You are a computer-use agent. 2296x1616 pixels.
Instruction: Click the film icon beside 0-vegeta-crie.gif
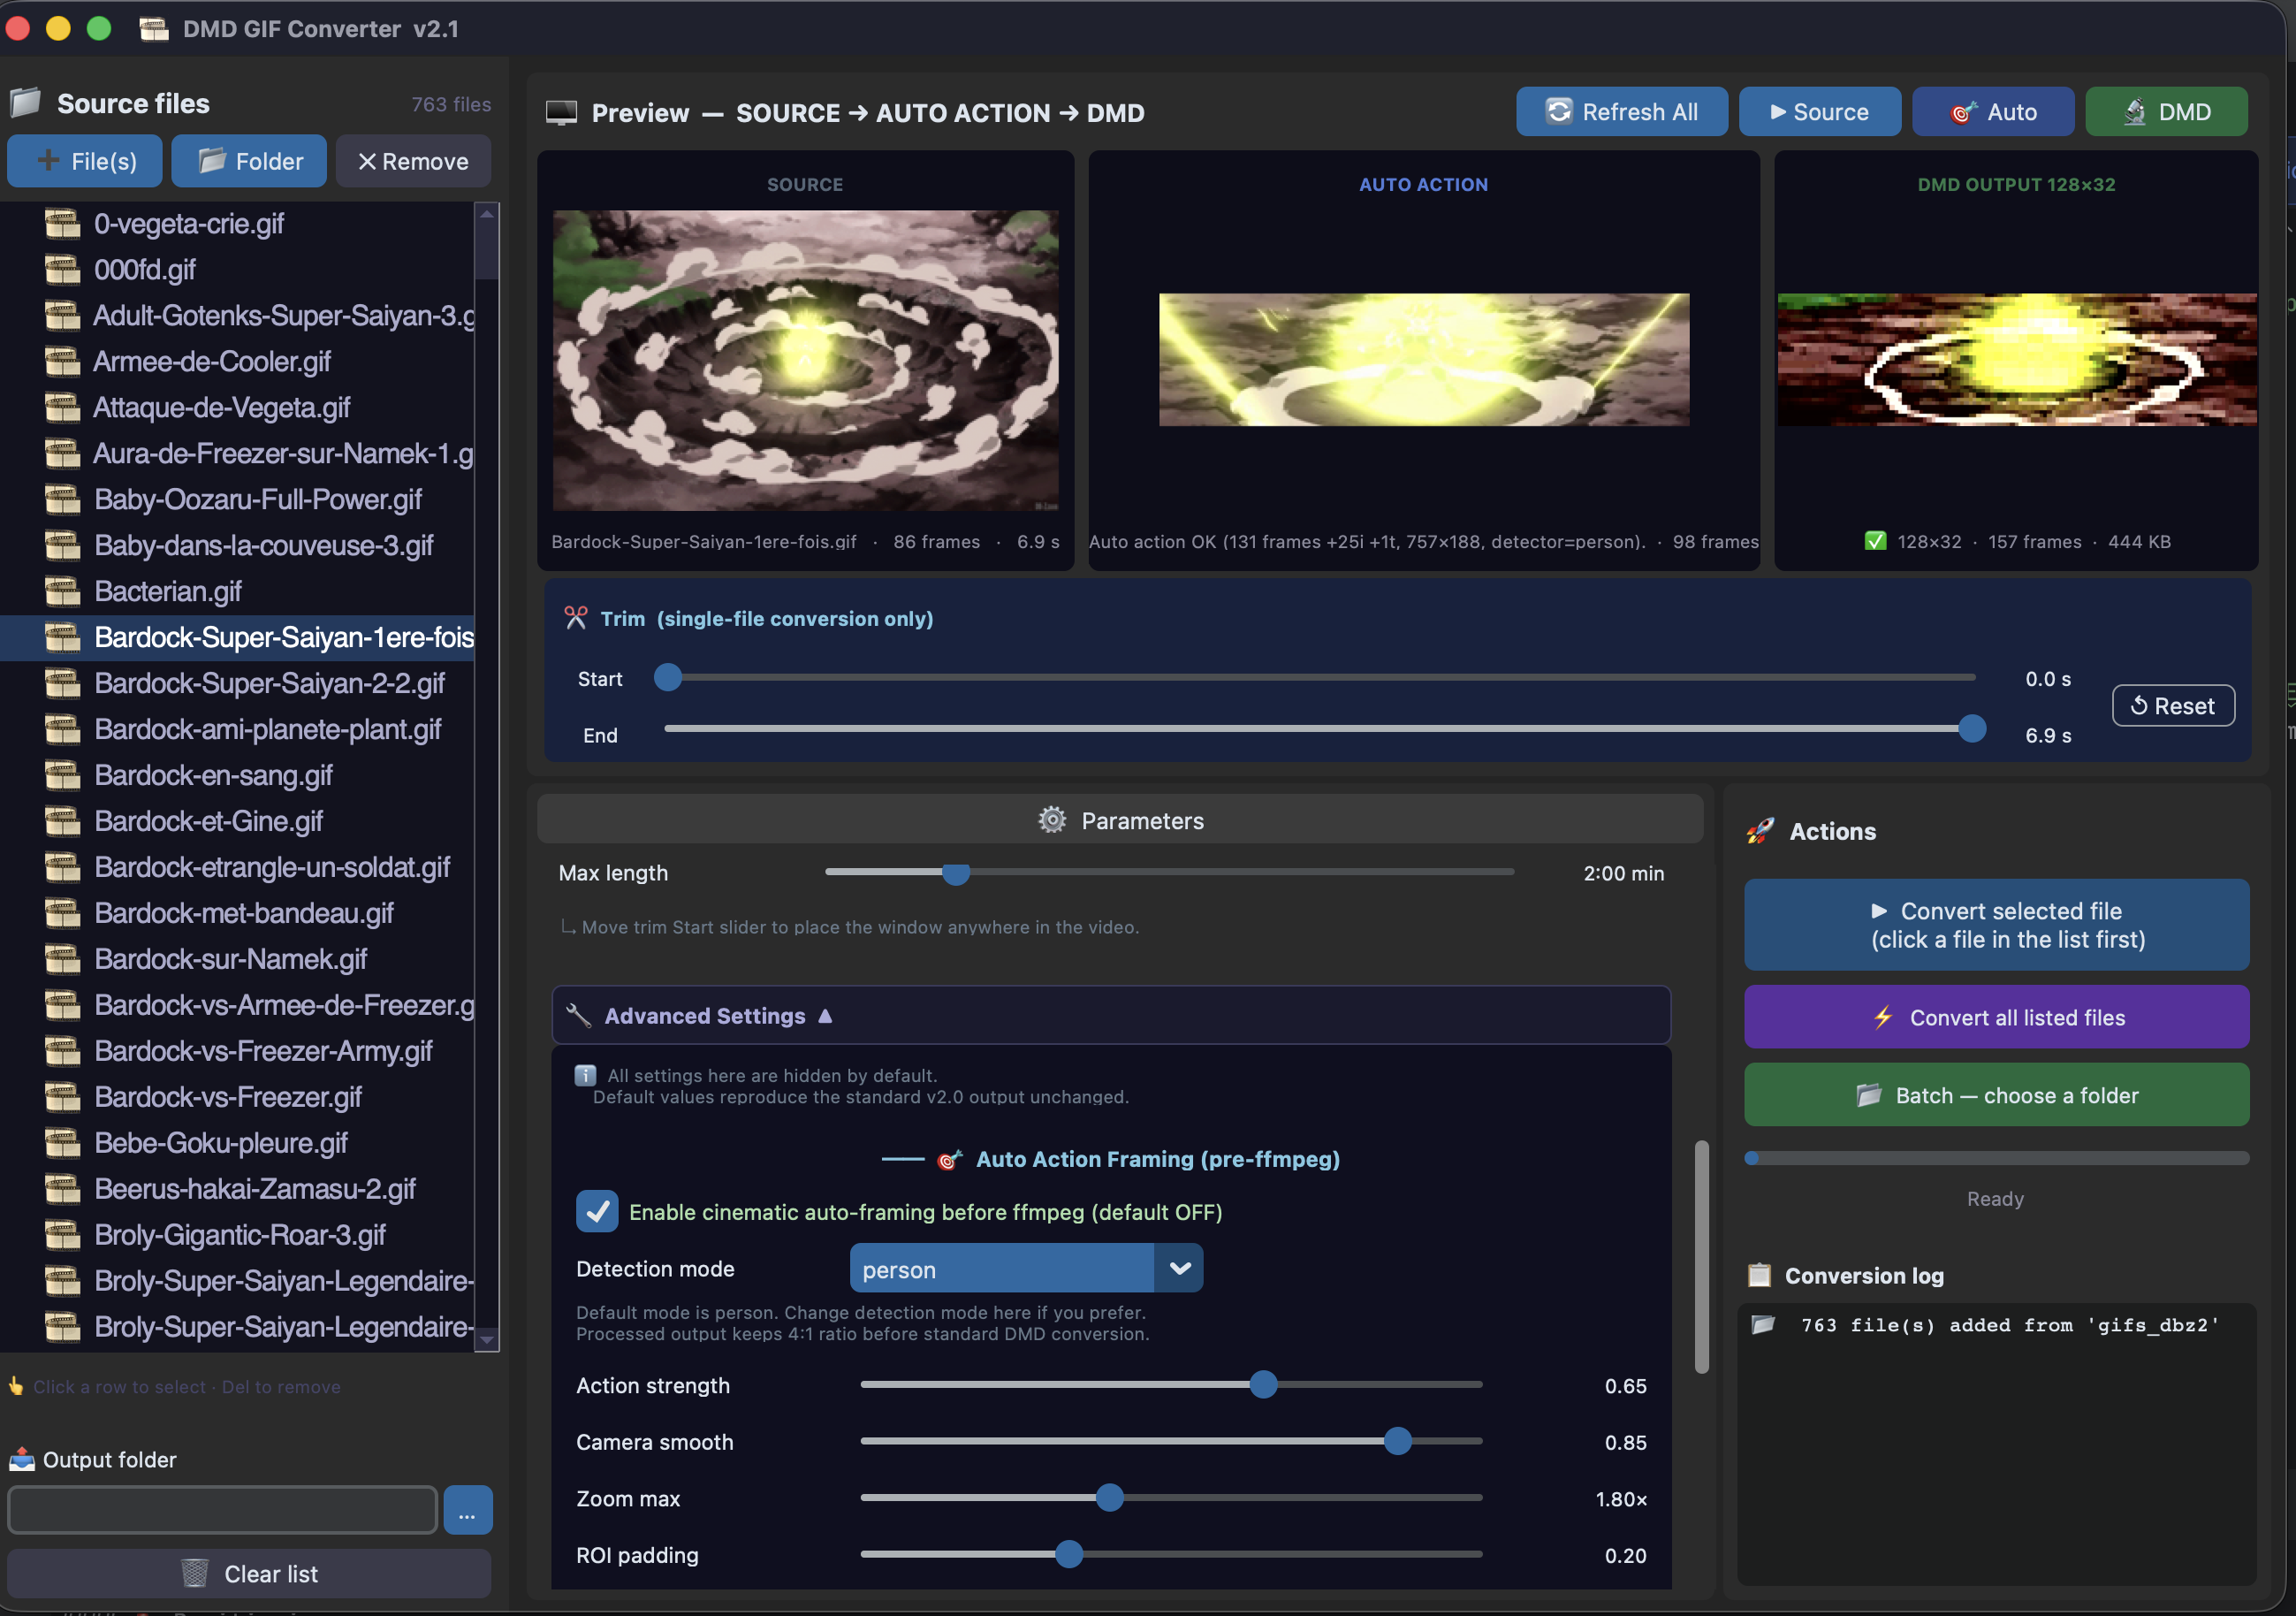click(x=62, y=224)
